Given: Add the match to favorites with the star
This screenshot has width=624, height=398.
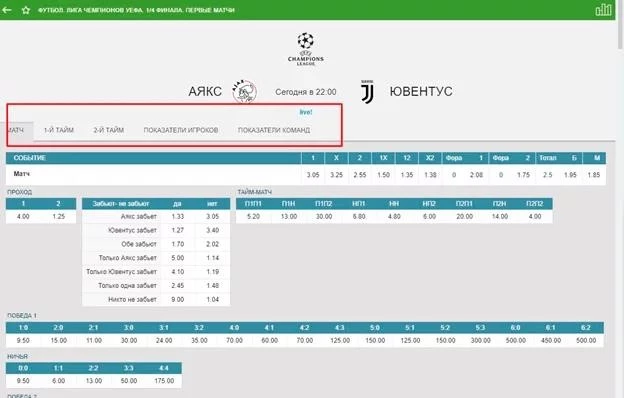Looking at the screenshot, I should click(26, 10).
